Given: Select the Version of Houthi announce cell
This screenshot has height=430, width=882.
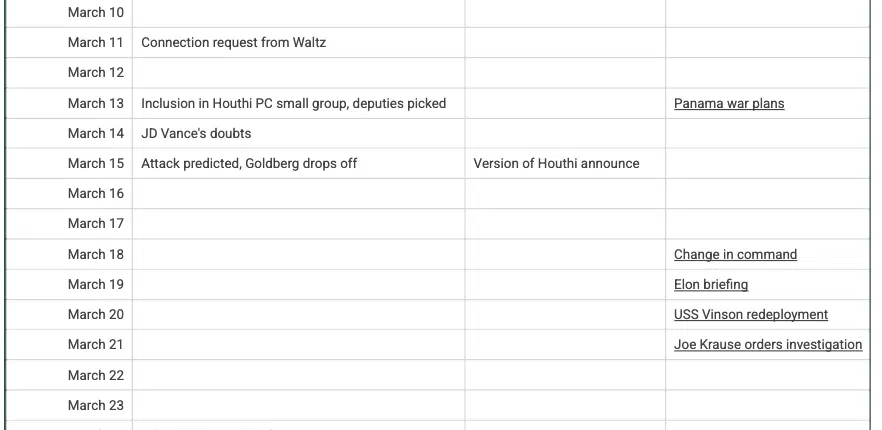Looking at the screenshot, I should click(565, 164).
